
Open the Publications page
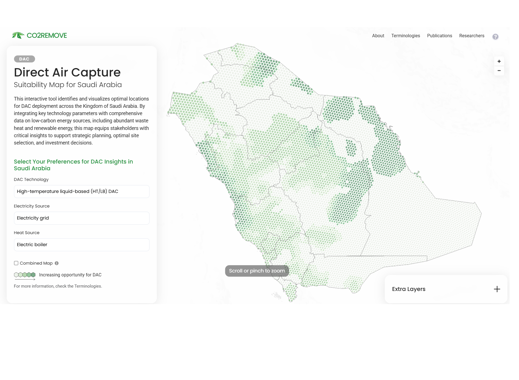tap(439, 36)
